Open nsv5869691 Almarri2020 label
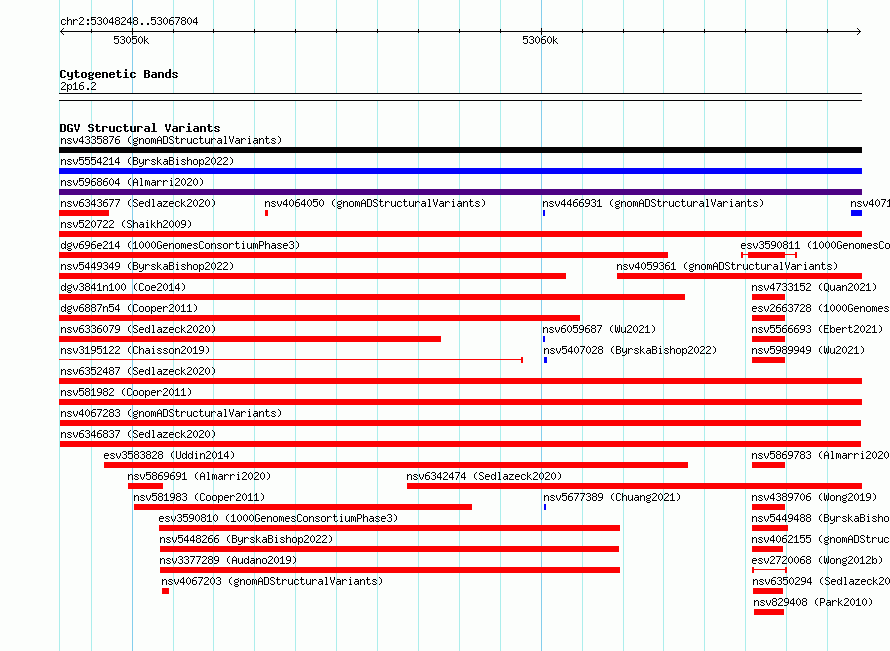The image size is (890, 651). pyautogui.click(x=199, y=476)
